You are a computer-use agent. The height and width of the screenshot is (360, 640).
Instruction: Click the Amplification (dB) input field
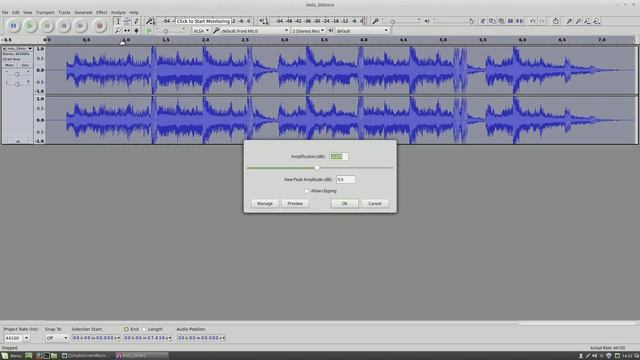pos(339,156)
